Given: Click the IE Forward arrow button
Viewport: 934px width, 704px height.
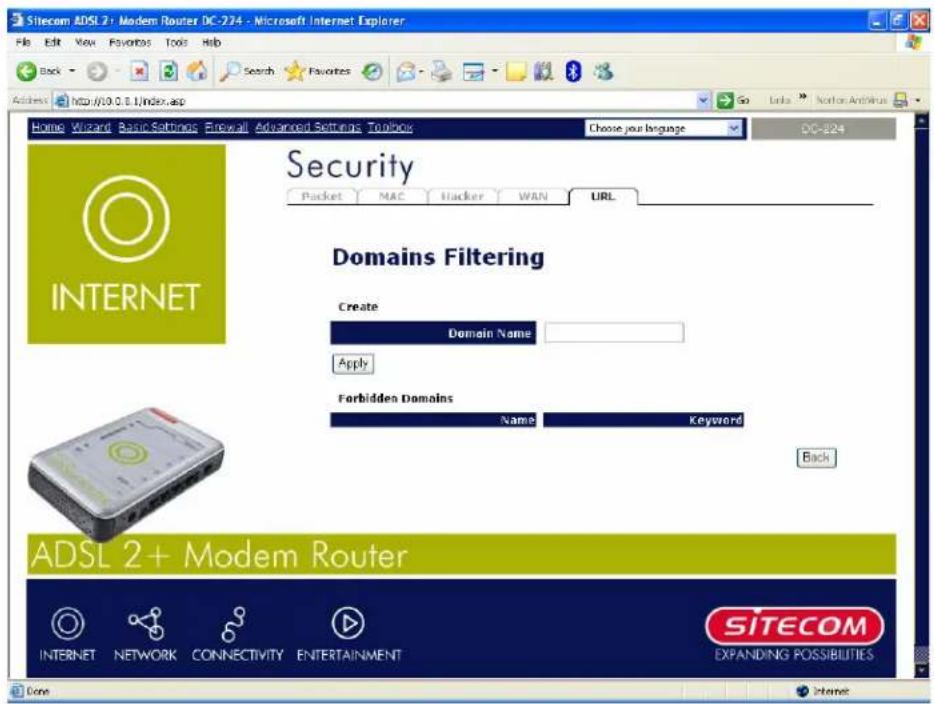Looking at the screenshot, I should tap(97, 72).
